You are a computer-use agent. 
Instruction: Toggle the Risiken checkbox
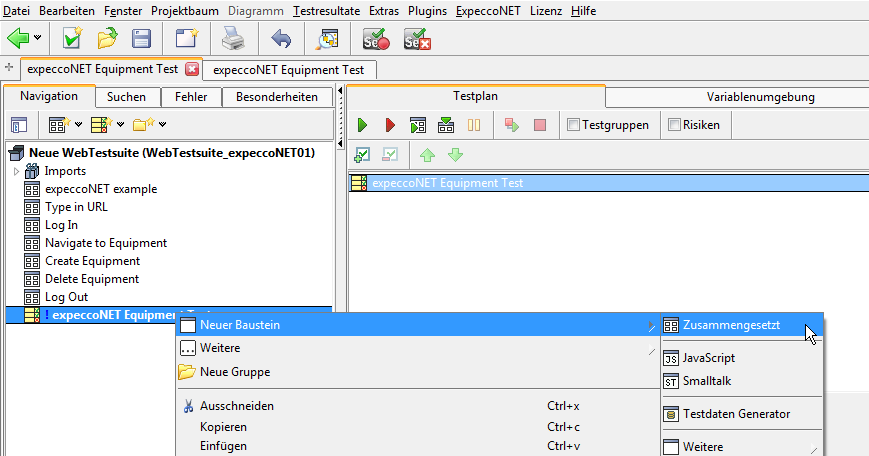point(674,125)
